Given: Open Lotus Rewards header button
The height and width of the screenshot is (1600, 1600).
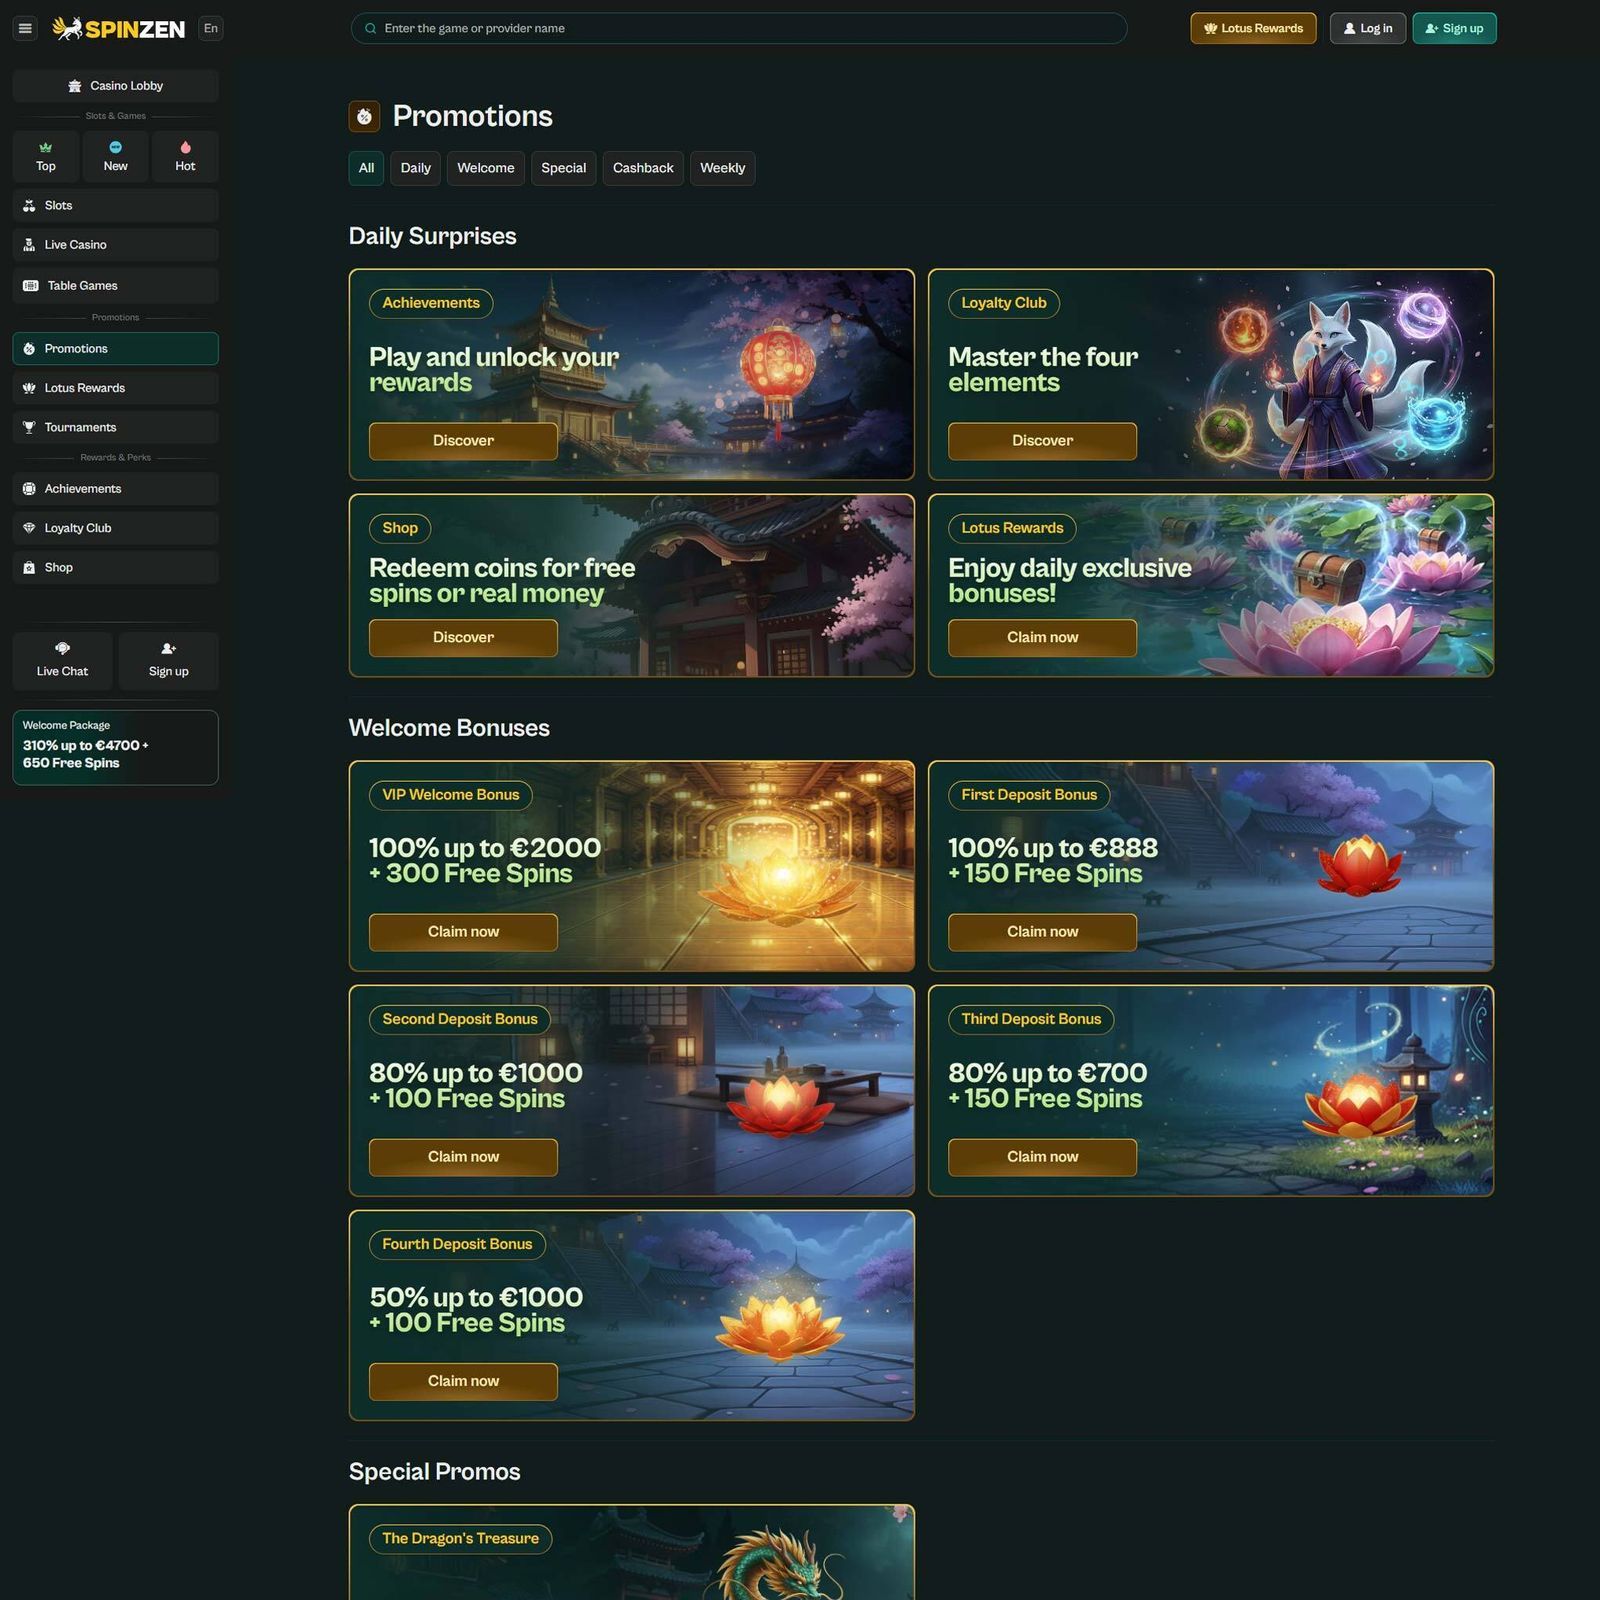Looking at the screenshot, I should pyautogui.click(x=1253, y=28).
